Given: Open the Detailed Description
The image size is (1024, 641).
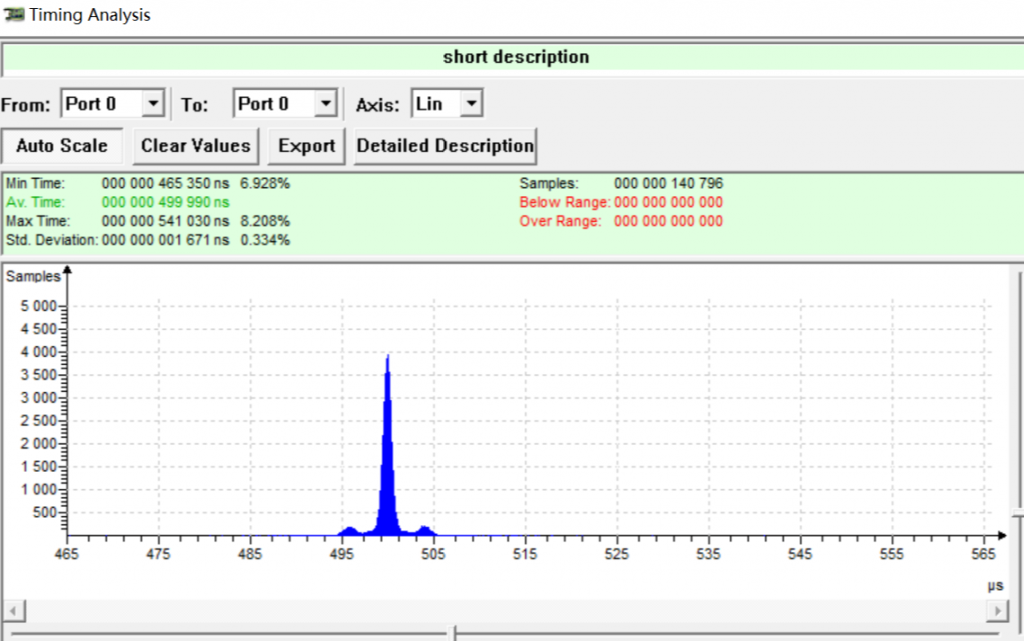Looking at the screenshot, I should pos(445,146).
